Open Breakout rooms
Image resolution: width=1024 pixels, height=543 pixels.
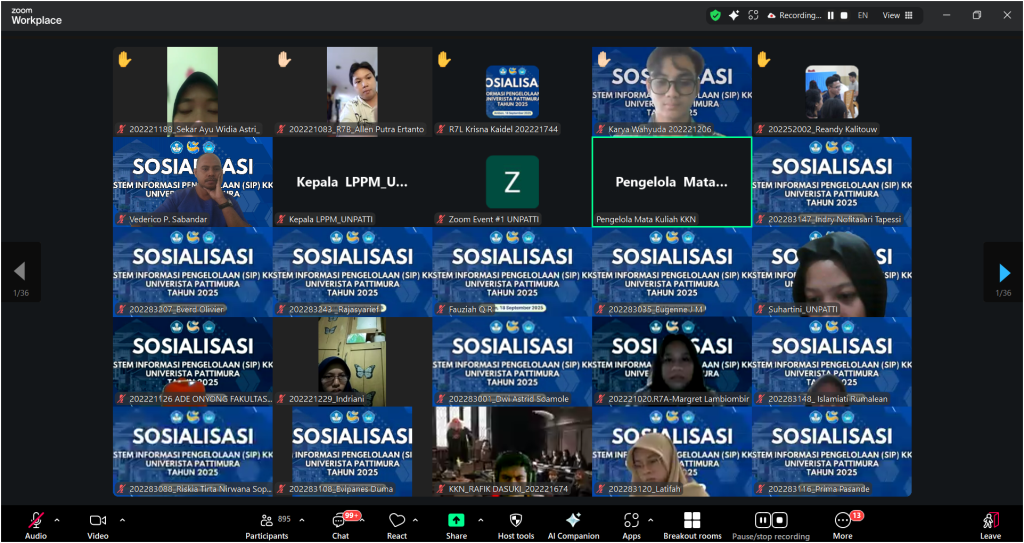point(691,523)
